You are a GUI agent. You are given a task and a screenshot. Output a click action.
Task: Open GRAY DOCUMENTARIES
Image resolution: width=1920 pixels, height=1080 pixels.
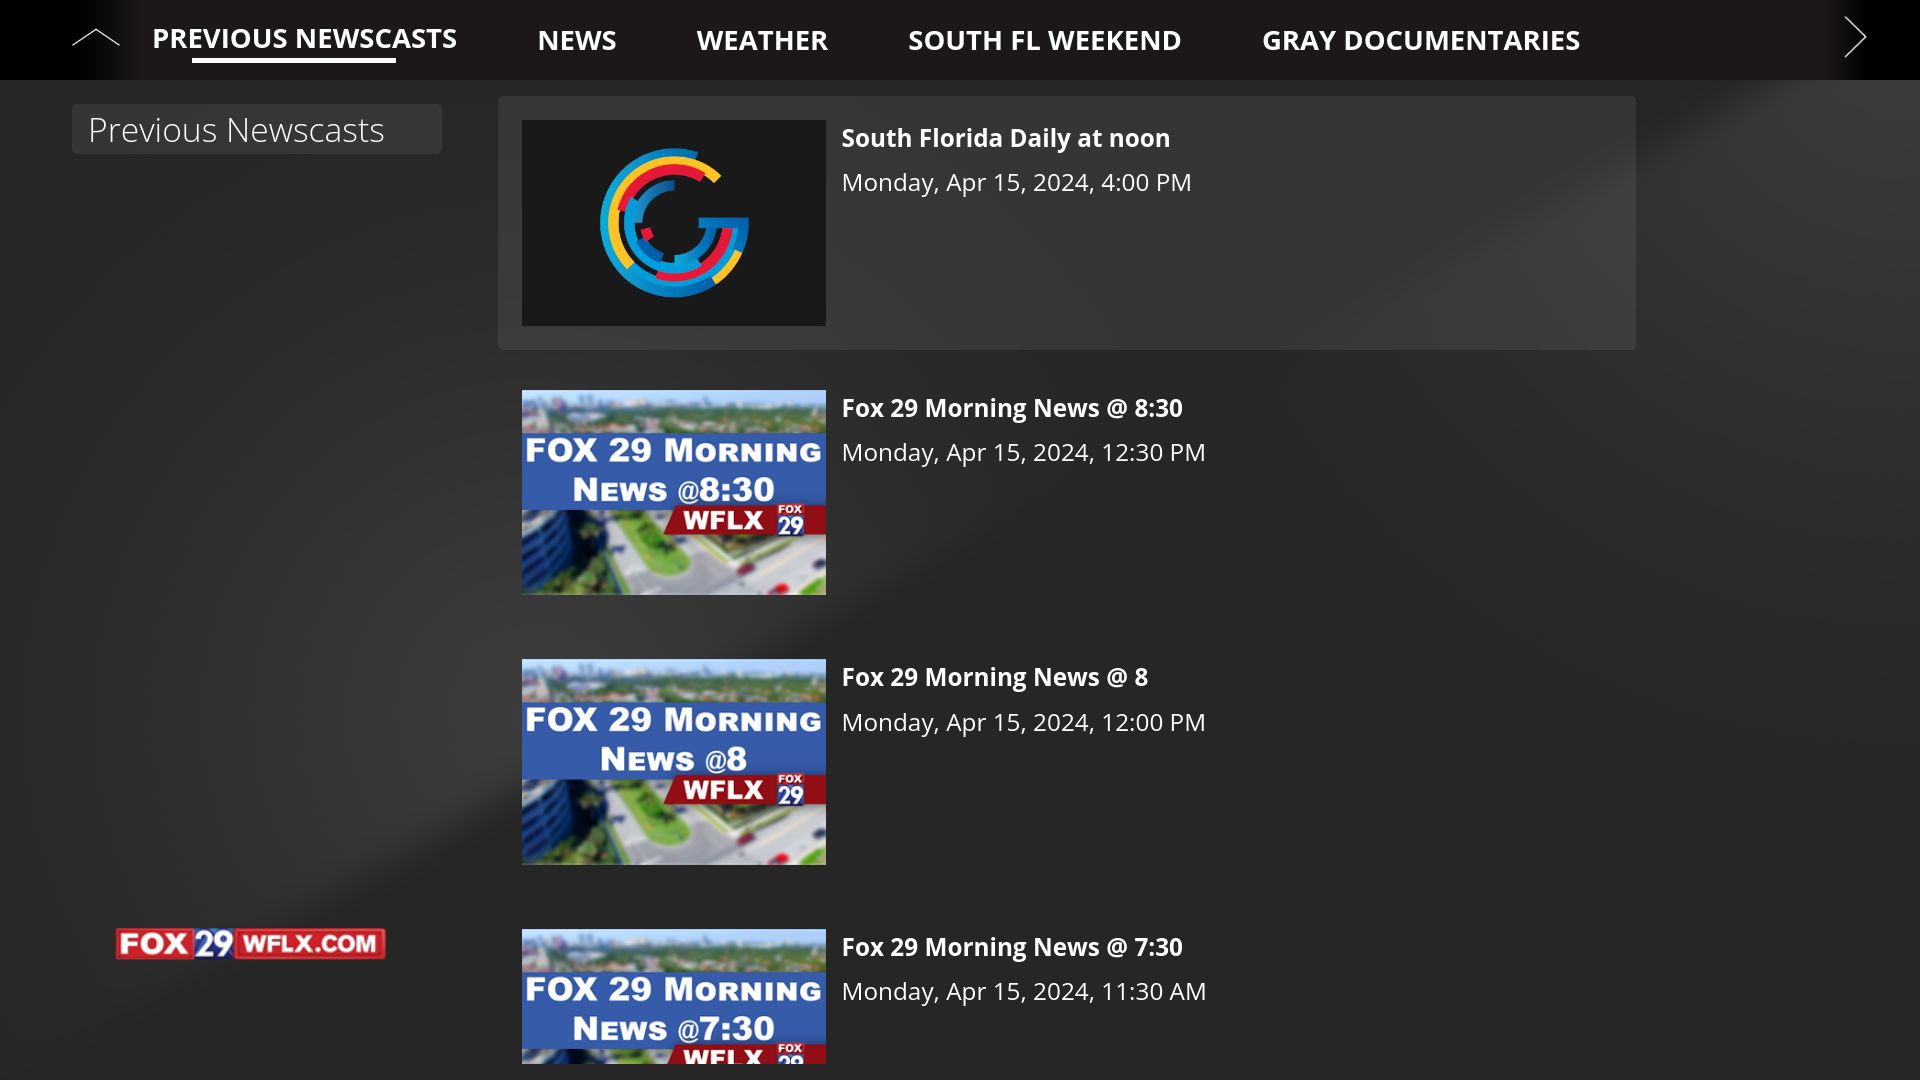coord(1421,40)
